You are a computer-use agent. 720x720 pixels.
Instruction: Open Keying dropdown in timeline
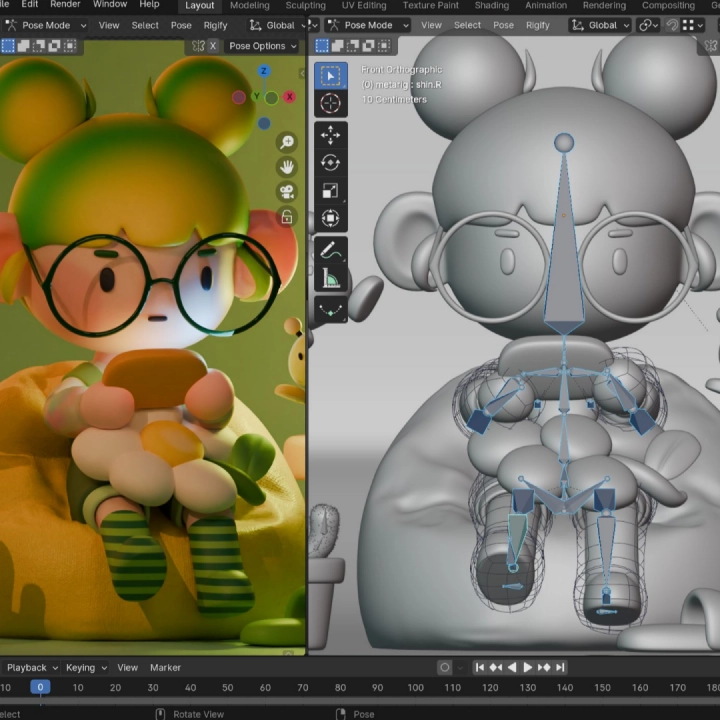(86, 667)
